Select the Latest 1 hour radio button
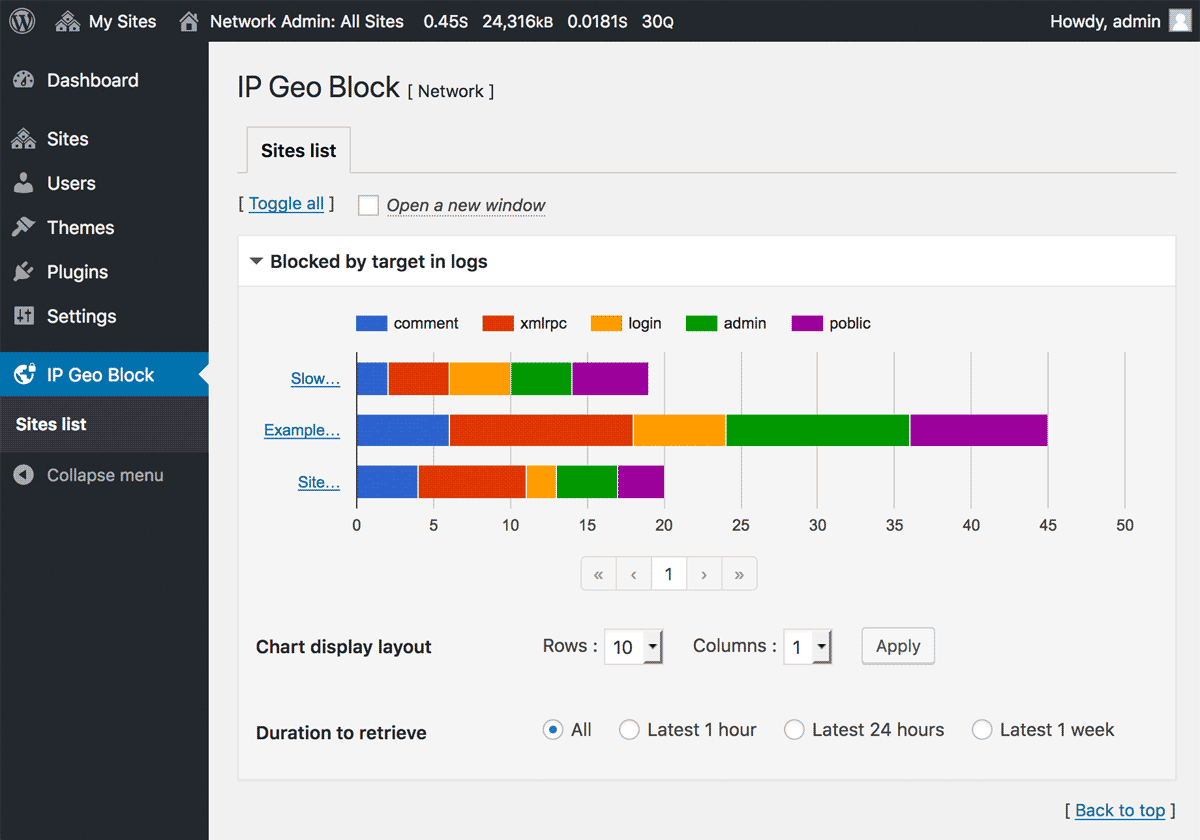The image size is (1200, 840). 629,730
